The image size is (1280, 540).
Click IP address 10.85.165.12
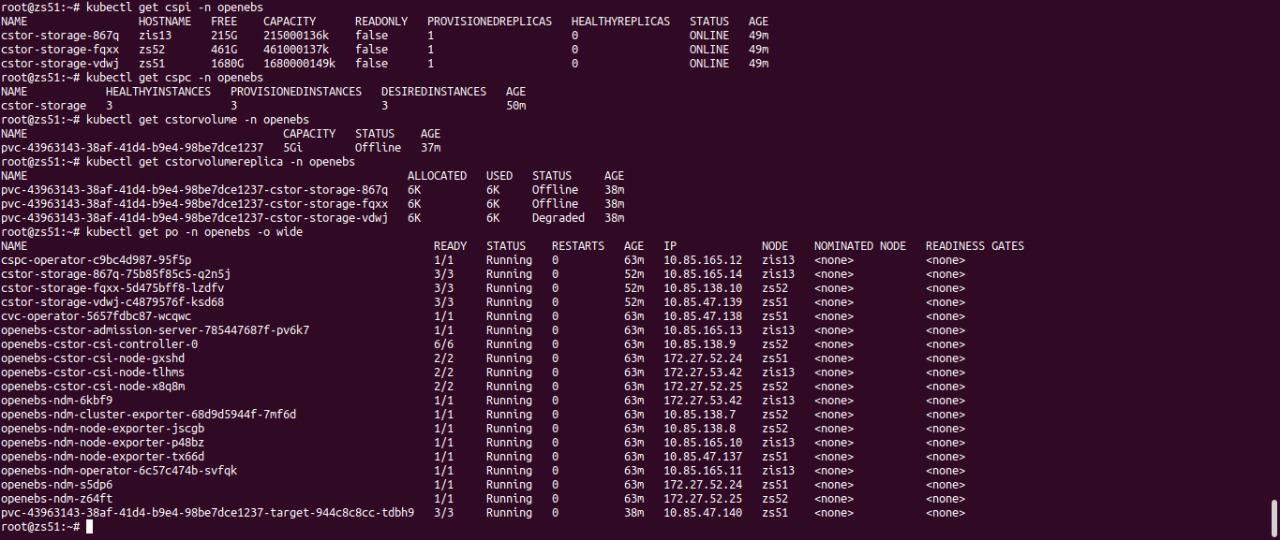(x=703, y=259)
